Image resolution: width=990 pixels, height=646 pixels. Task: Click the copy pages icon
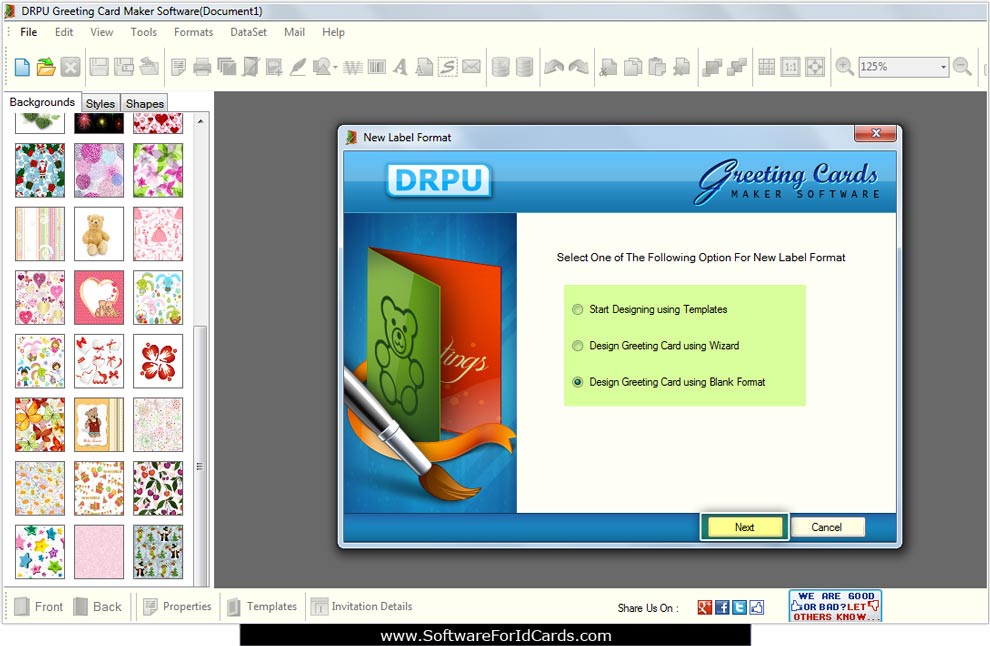[633, 66]
